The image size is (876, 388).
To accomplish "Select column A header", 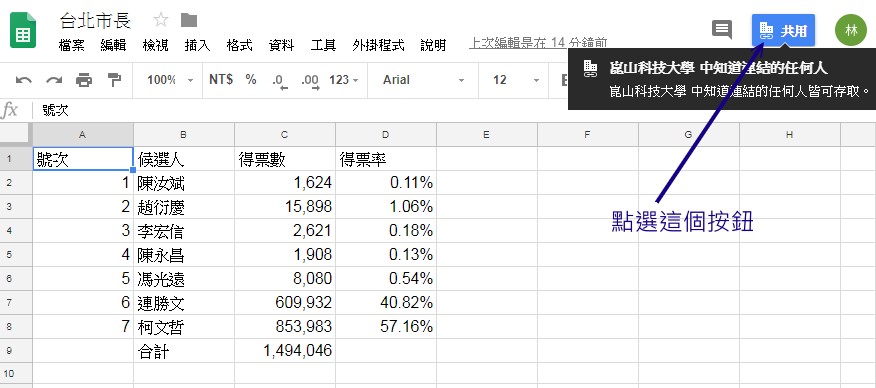I will click(x=83, y=135).
